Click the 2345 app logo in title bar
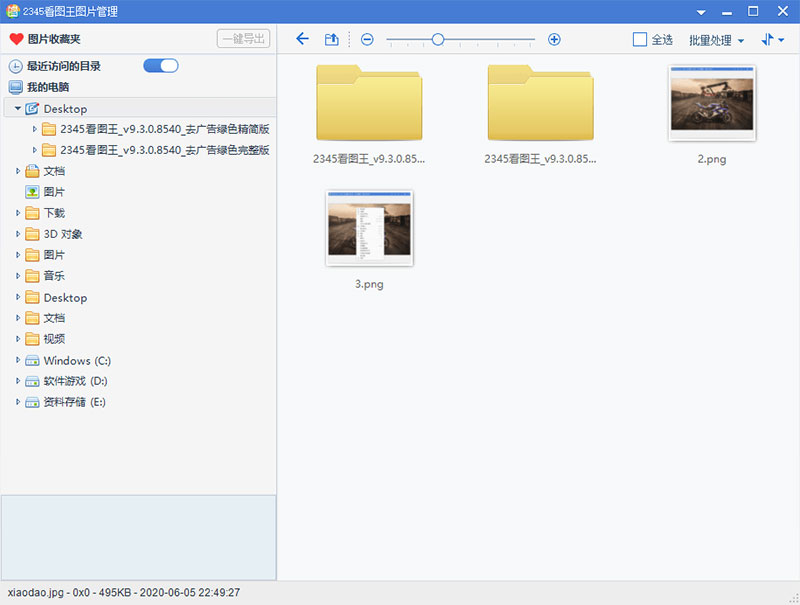The height and width of the screenshot is (605, 800). (12, 11)
